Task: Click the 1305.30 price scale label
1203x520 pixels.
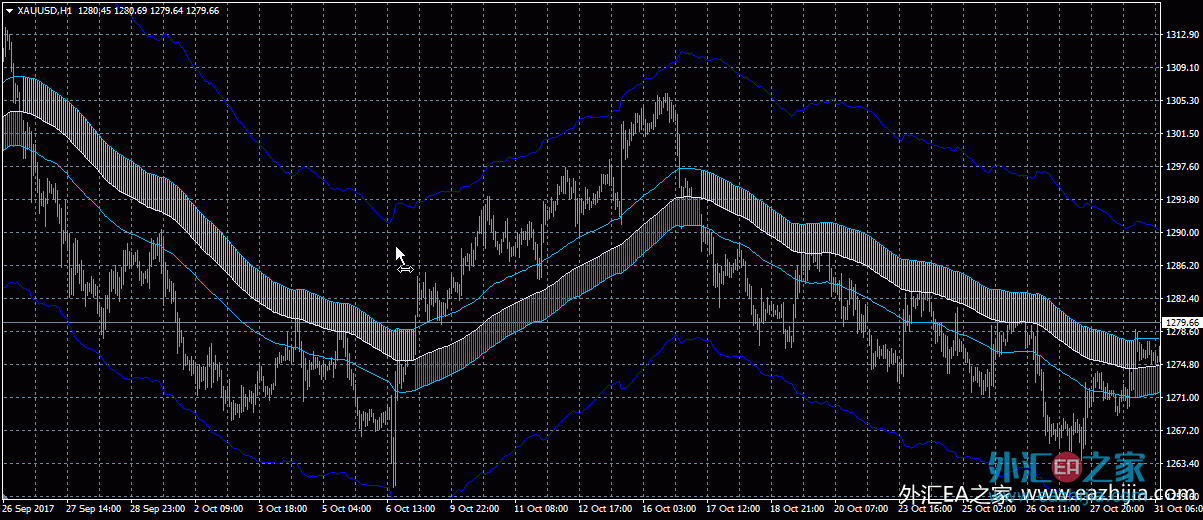Action: (x=1181, y=101)
